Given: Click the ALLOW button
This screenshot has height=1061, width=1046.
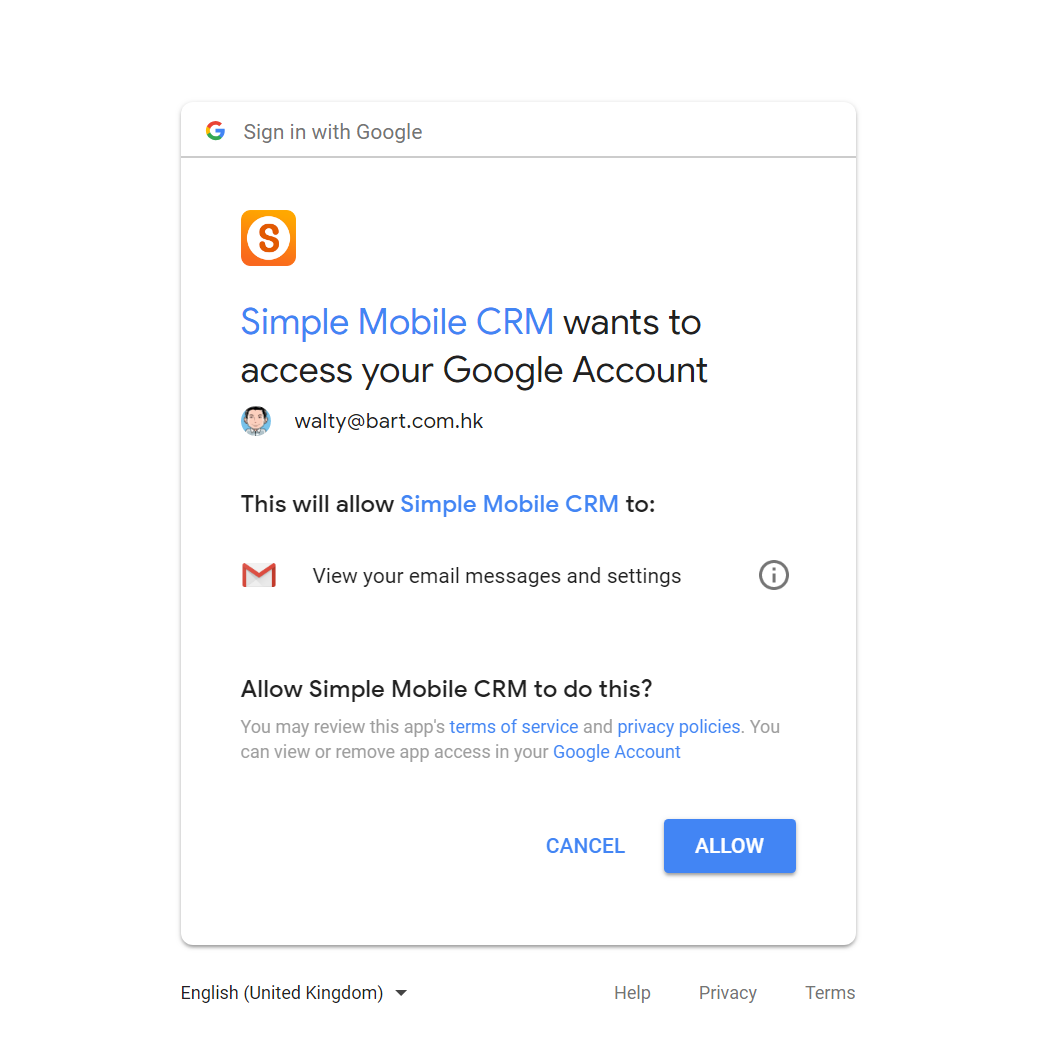Looking at the screenshot, I should [729, 846].
